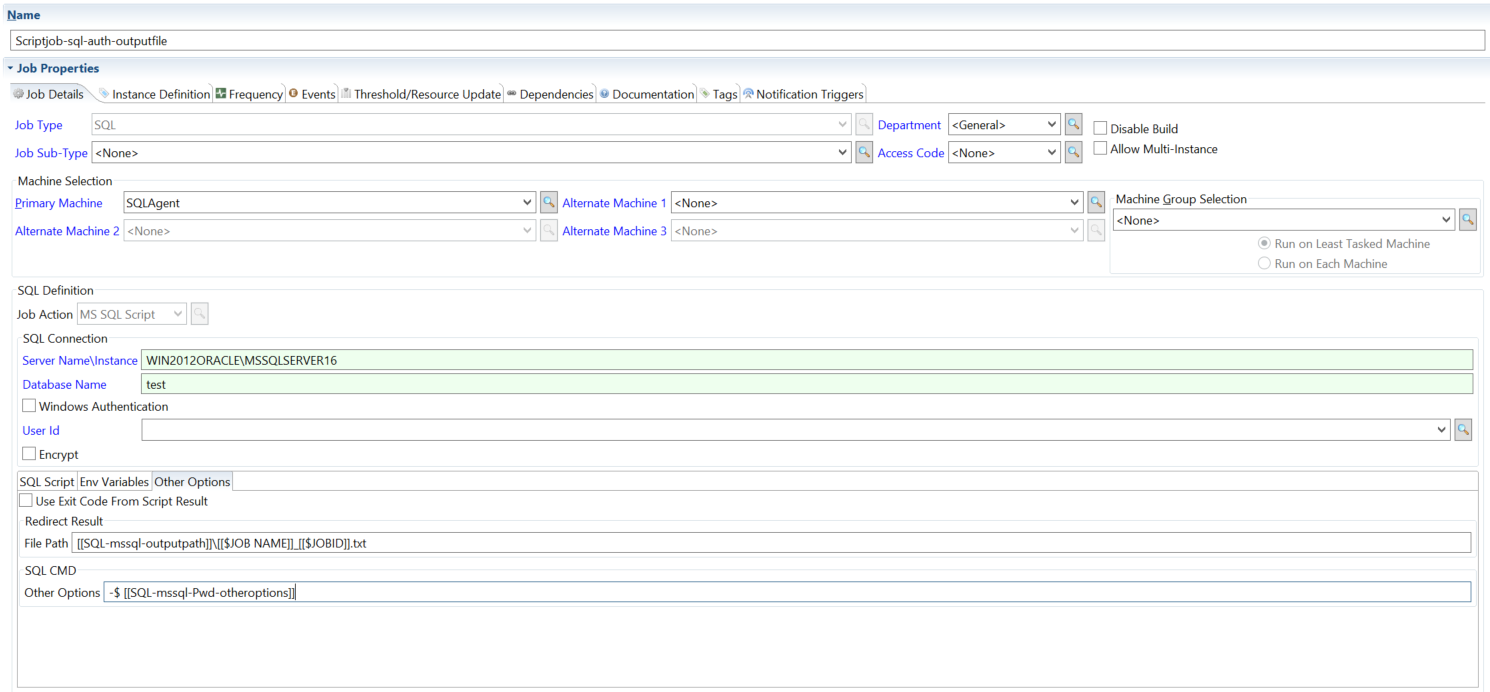The image size is (1490, 692).
Task: Switch to Env Variables sub-tab
Action: tap(114, 482)
